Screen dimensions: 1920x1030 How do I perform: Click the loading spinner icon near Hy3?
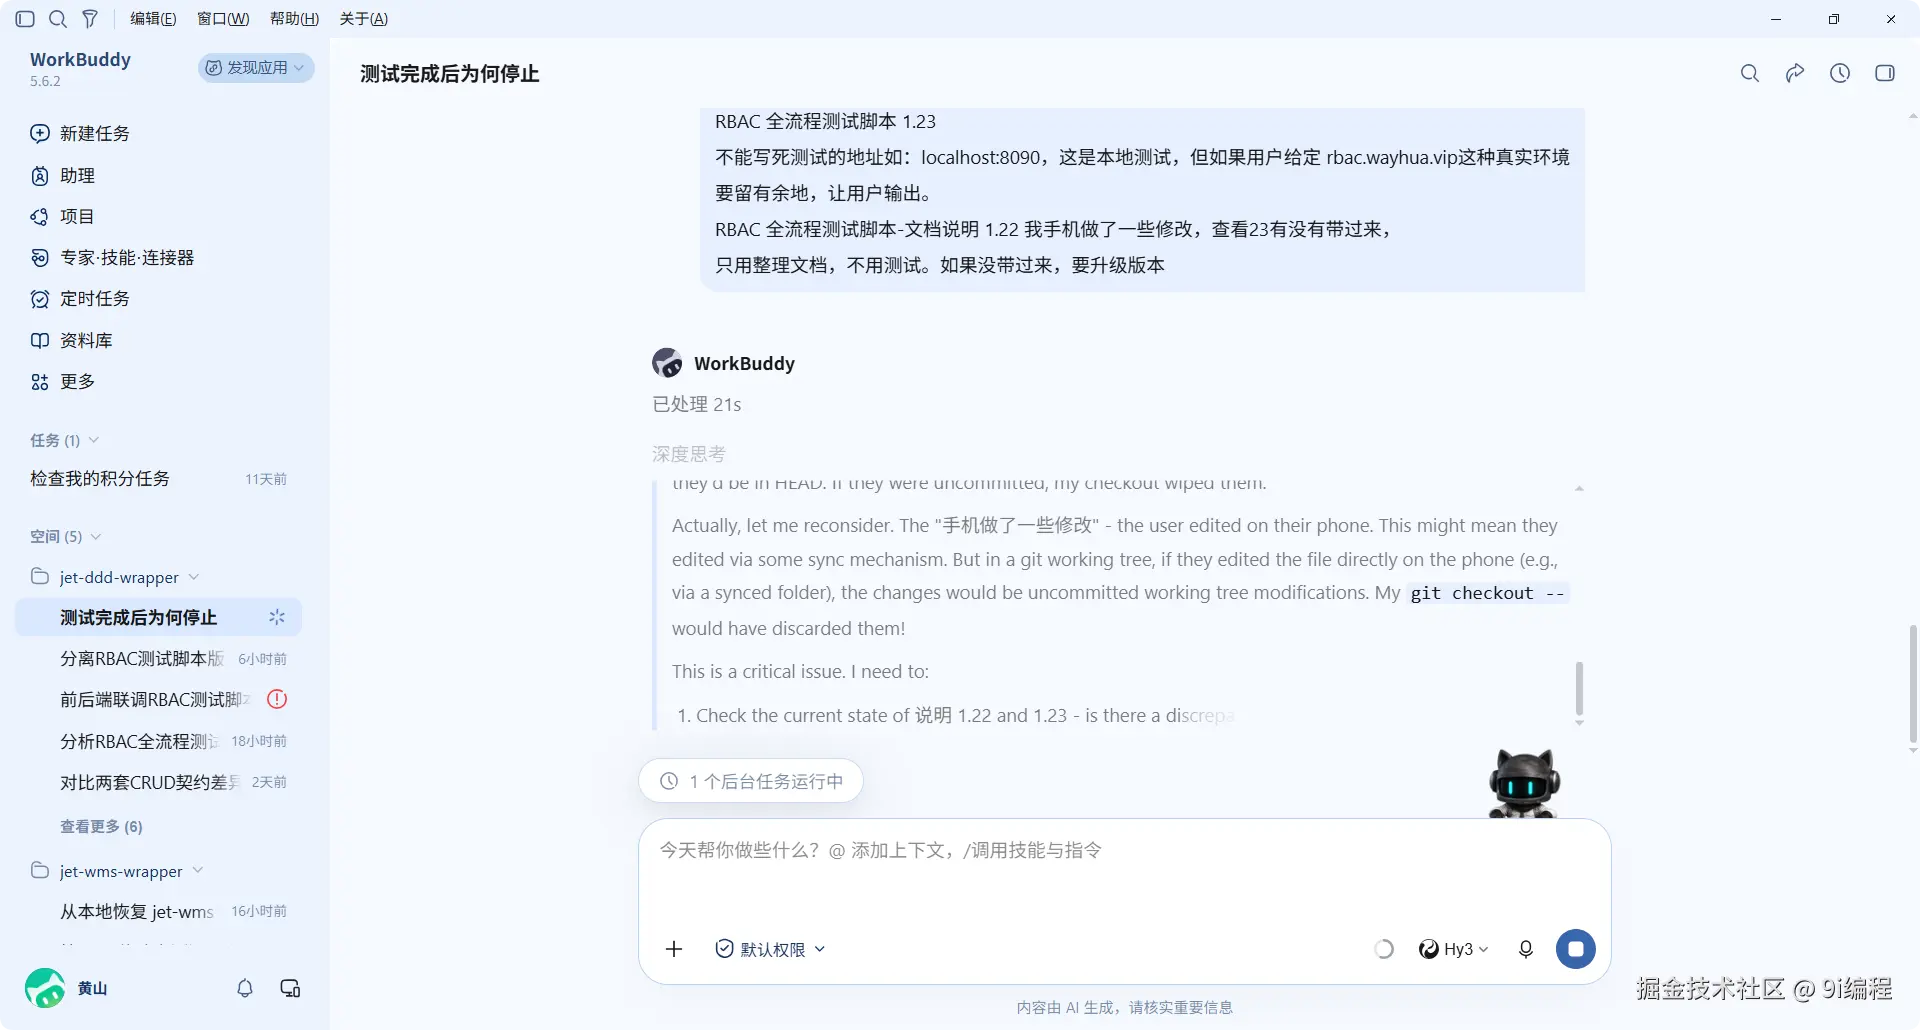pos(1384,949)
